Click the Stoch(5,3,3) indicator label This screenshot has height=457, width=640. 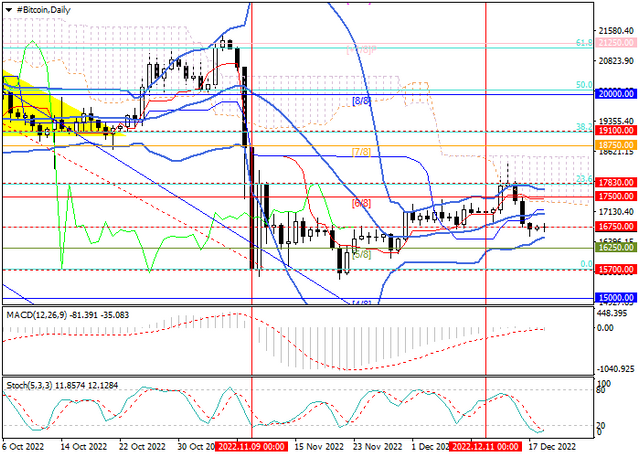pyautogui.click(x=29, y=386)
